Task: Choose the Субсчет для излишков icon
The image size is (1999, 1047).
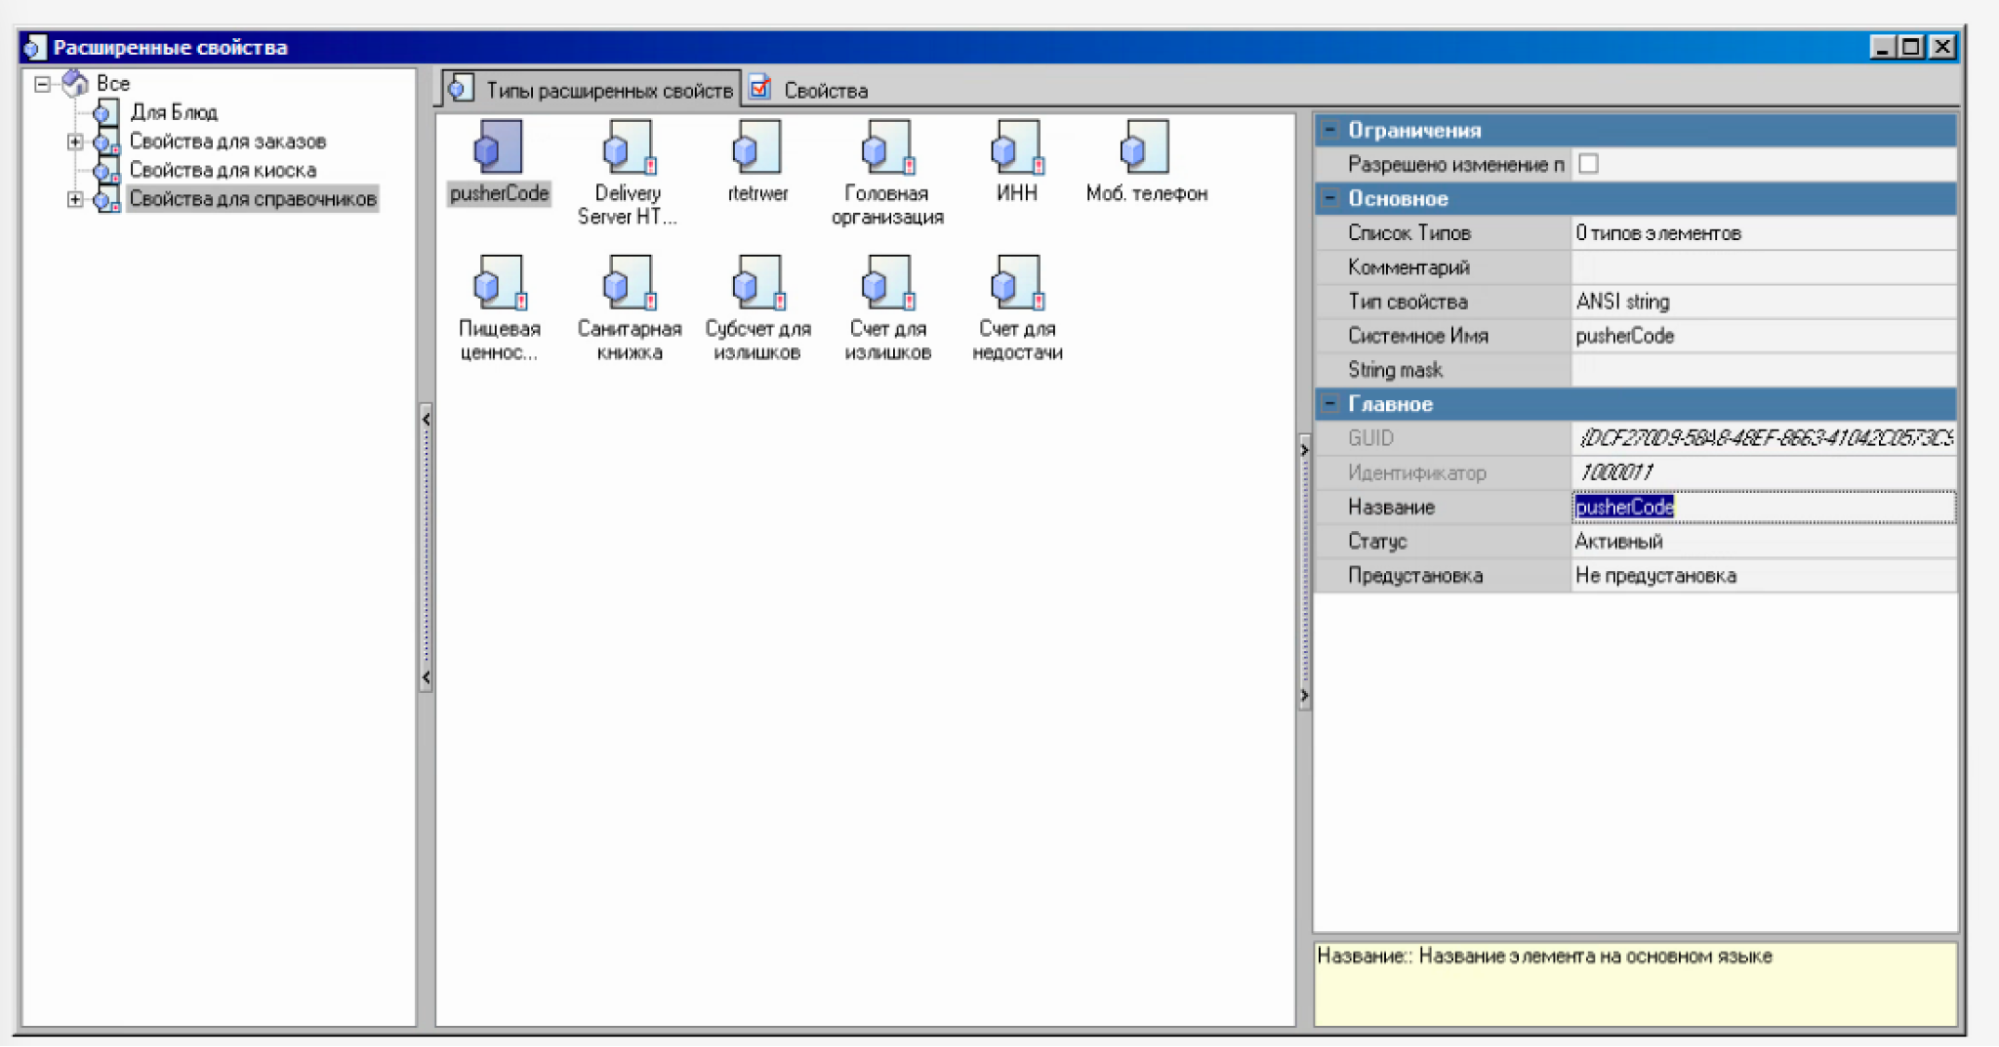Action: (x=757, y=285)
